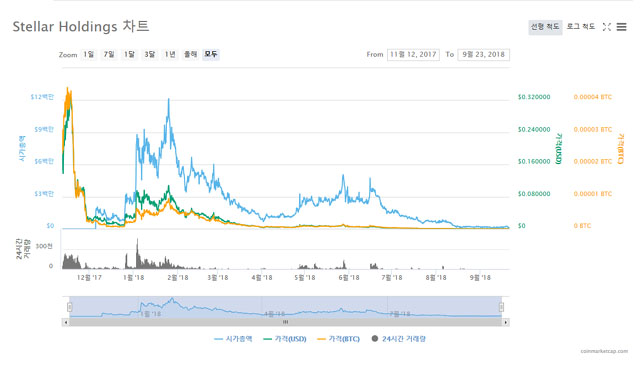Screen dimensions: 640x370
Task: Set zoom to 1달
Action: pos(129,54)
